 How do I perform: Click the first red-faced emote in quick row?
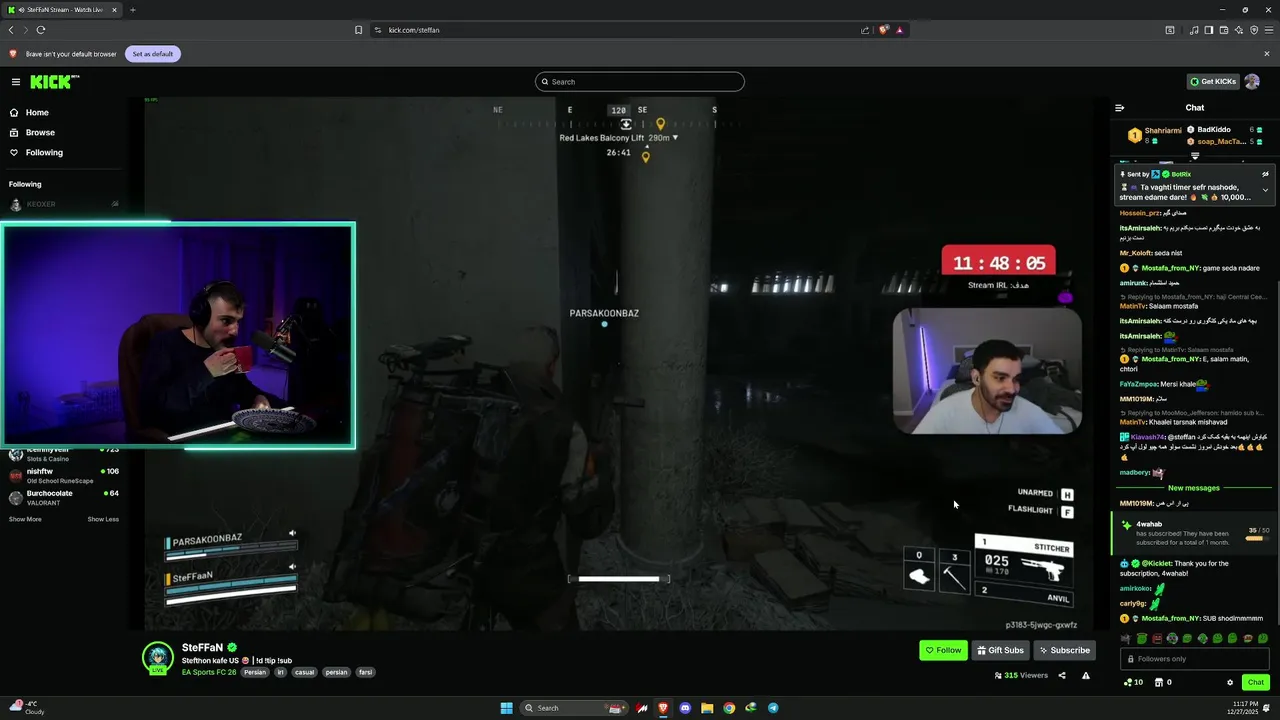(1157, 638)
